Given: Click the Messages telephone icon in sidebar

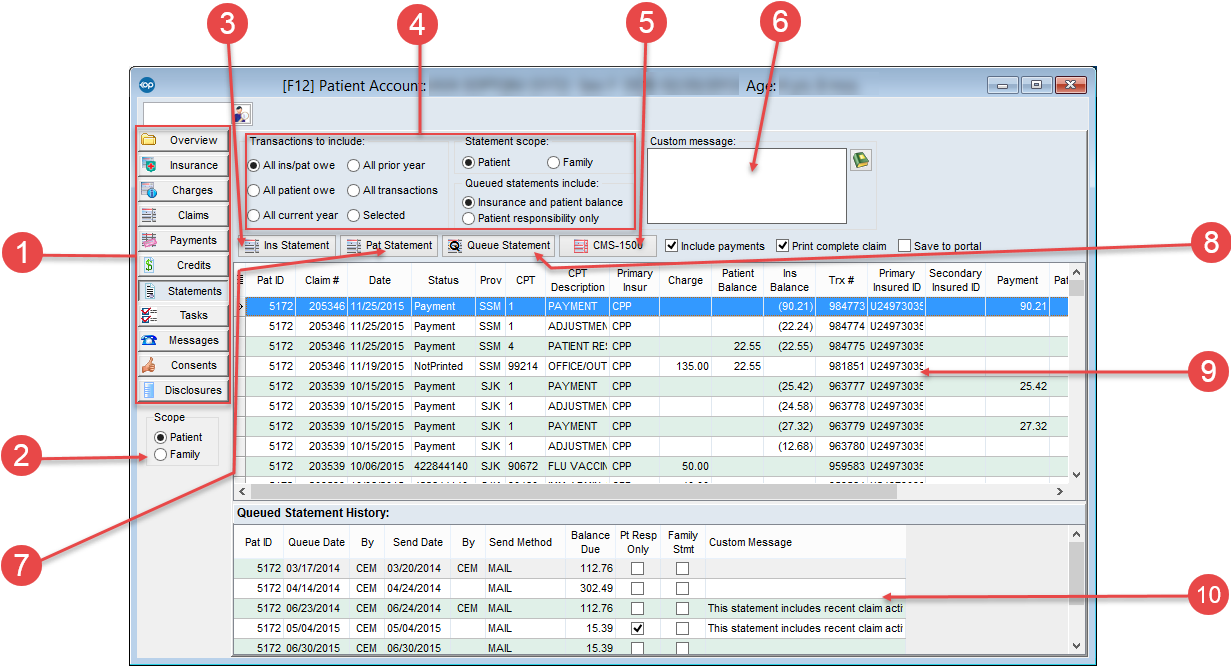Looking at the screenshot, I should [150, 340].
